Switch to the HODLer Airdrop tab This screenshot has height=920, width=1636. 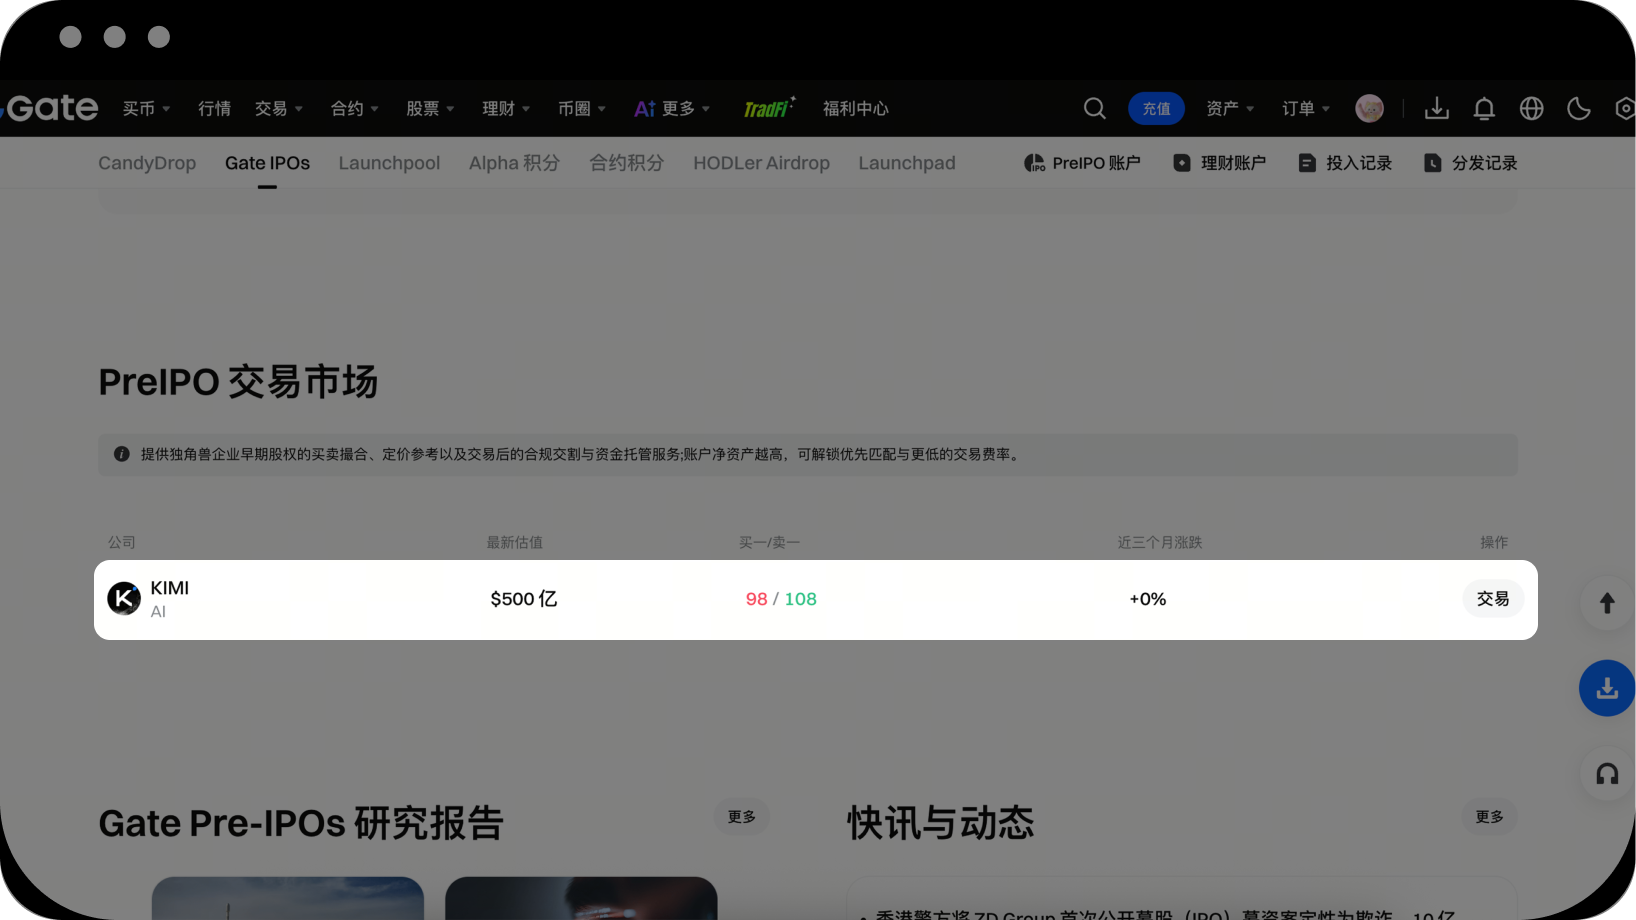[761, 163]
